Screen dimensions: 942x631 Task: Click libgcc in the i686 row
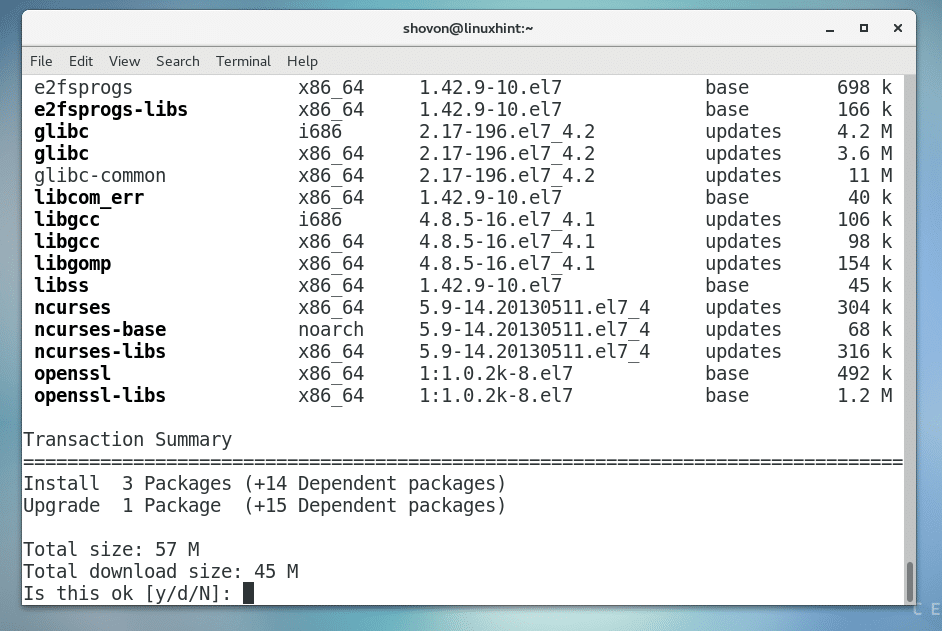point(67,220)
